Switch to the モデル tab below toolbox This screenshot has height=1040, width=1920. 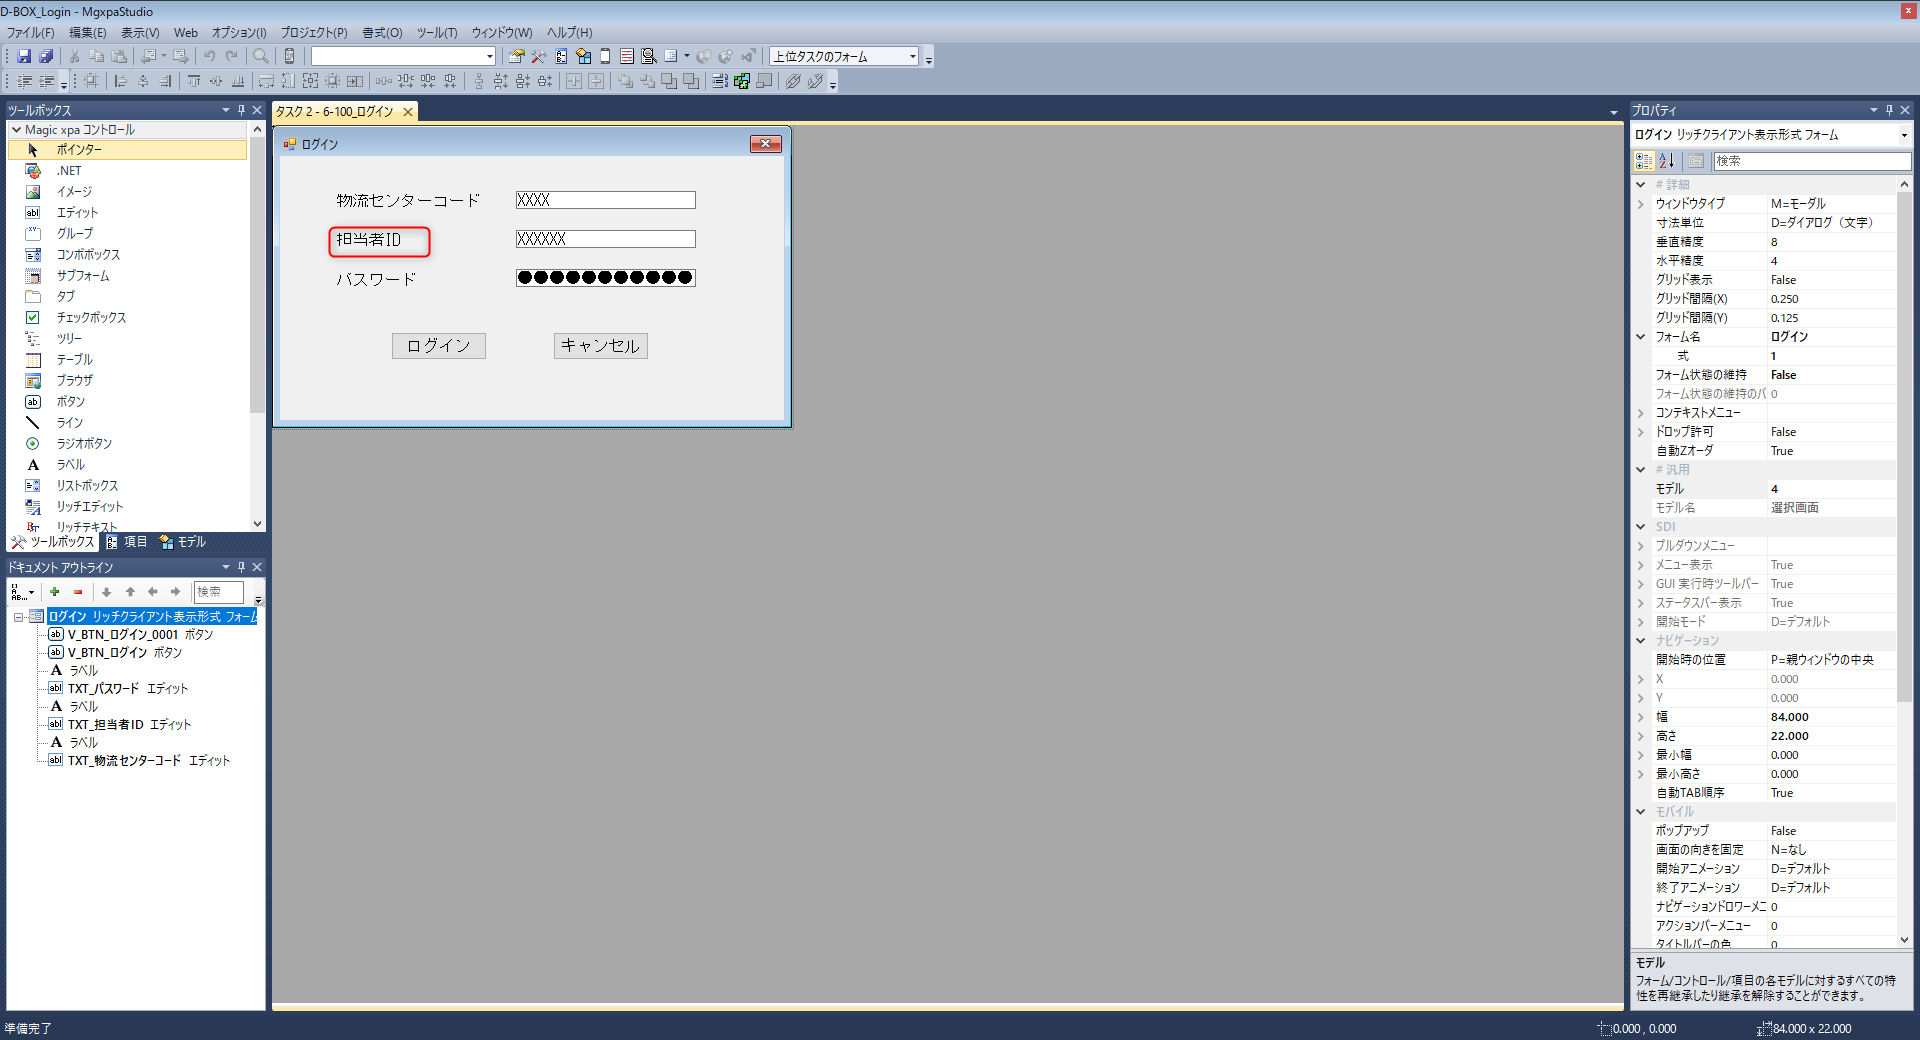pos(183,542)
